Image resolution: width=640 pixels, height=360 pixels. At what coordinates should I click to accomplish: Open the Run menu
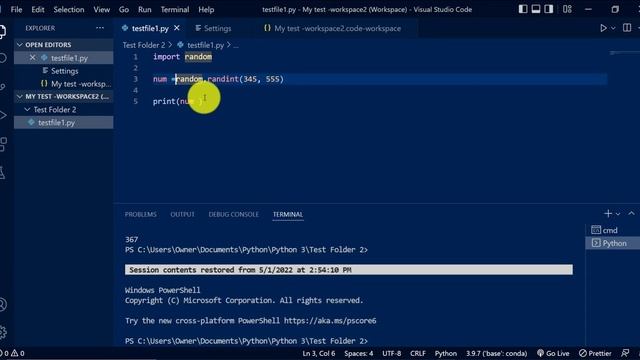point(144,9)
